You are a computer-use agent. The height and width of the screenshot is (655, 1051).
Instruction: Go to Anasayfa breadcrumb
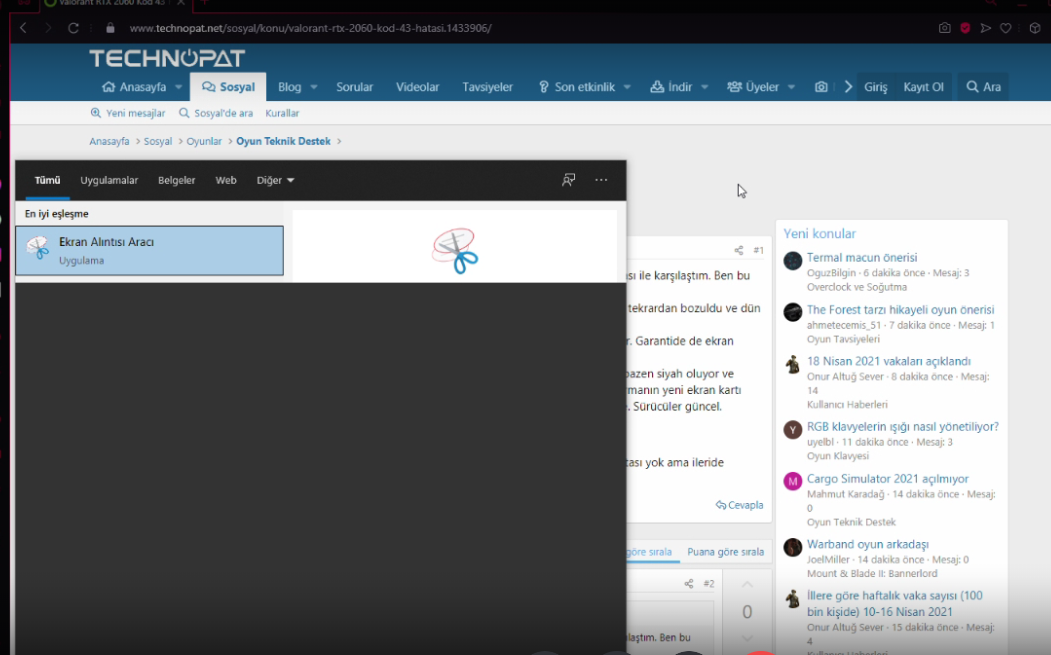pyautogui.click(x=109, y=141)
